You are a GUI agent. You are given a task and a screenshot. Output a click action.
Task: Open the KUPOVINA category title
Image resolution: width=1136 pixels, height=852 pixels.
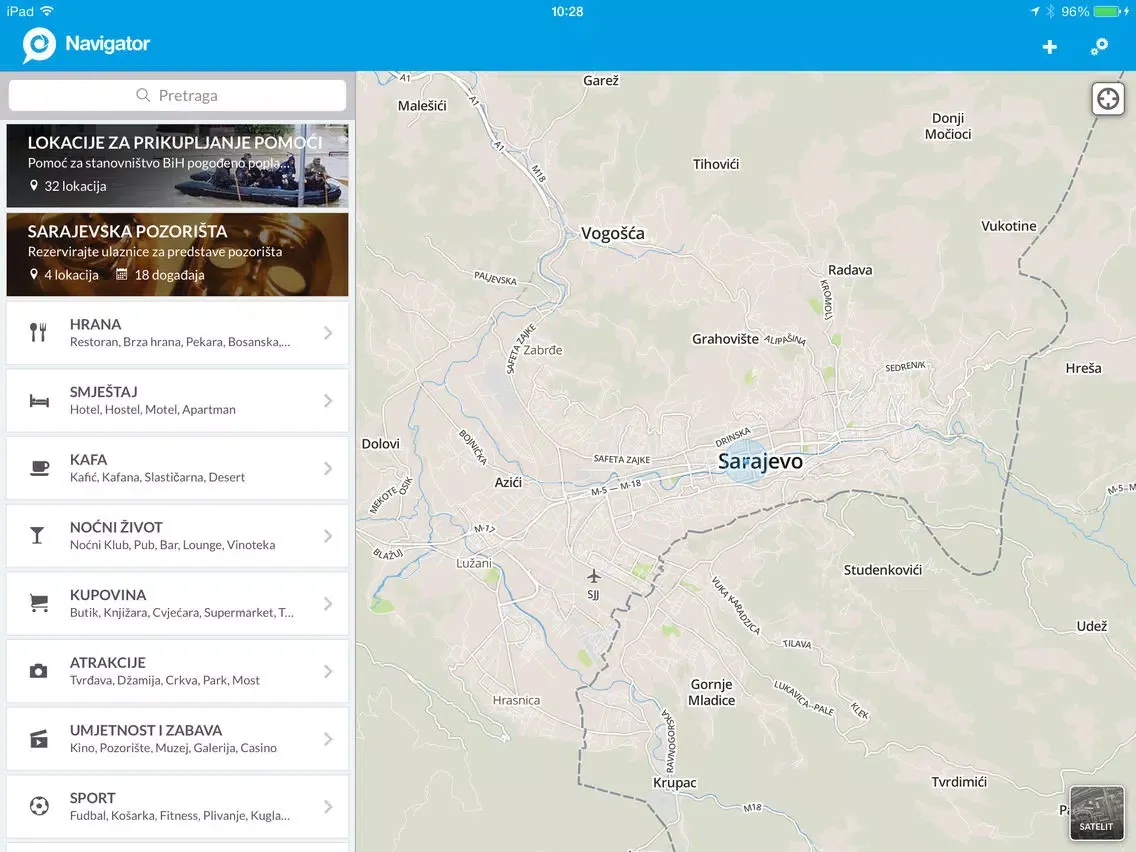coord(108,595)
